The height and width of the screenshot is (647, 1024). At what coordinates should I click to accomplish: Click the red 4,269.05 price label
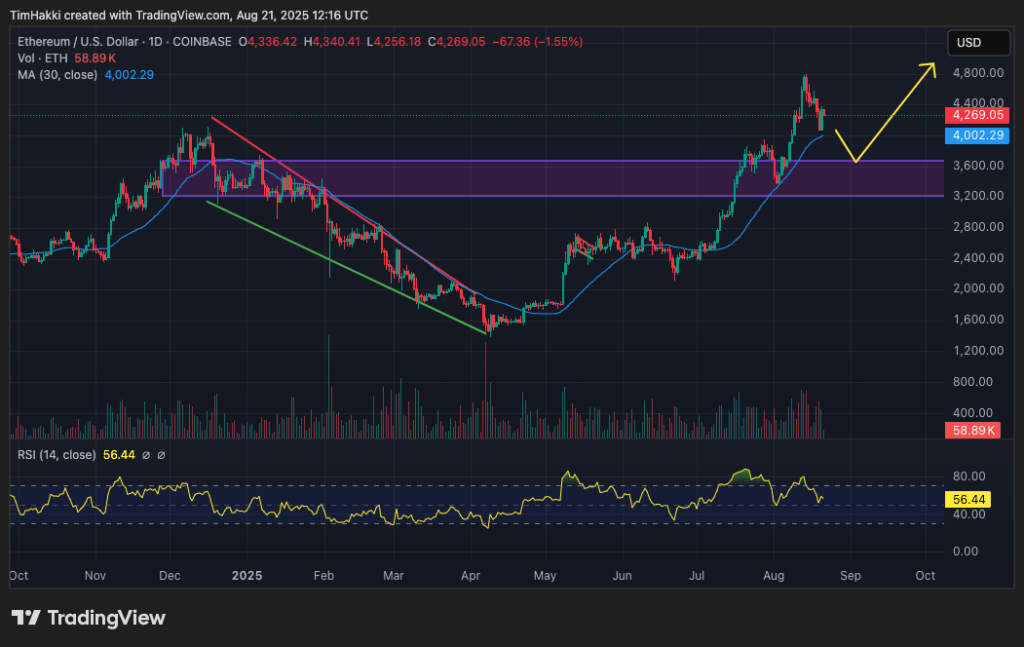point(976,115)
